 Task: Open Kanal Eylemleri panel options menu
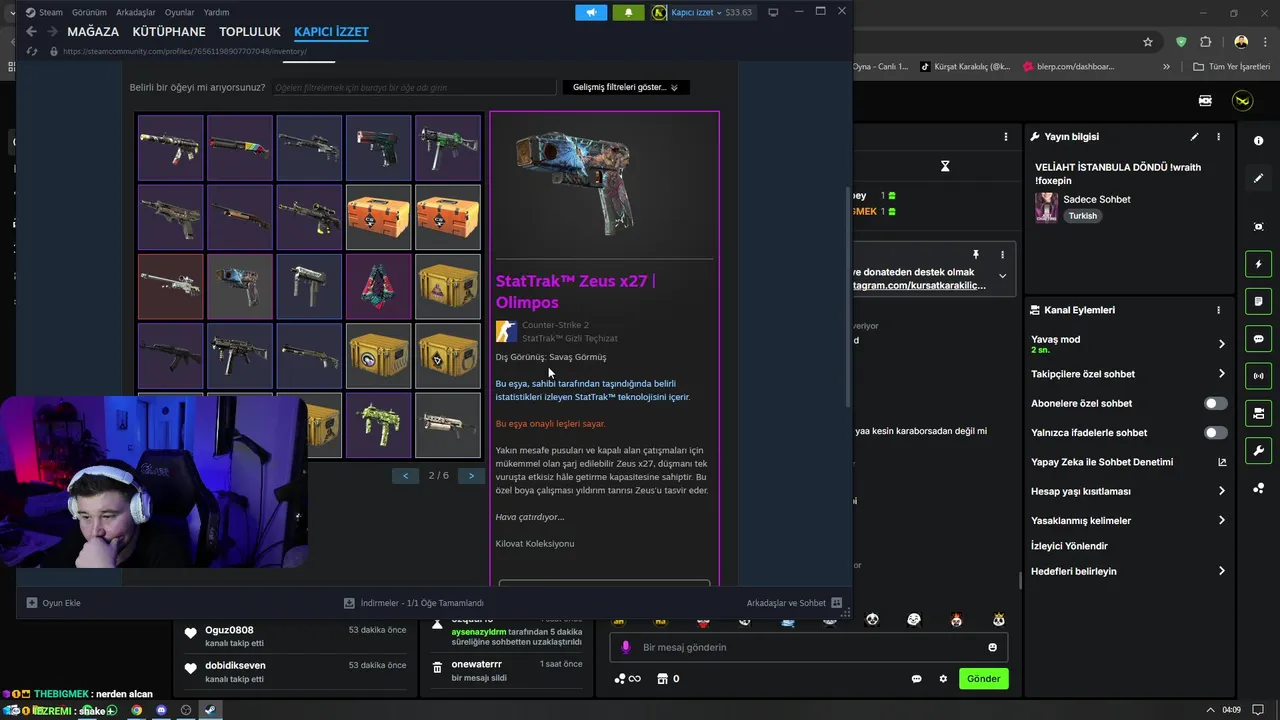[1218, 310]
